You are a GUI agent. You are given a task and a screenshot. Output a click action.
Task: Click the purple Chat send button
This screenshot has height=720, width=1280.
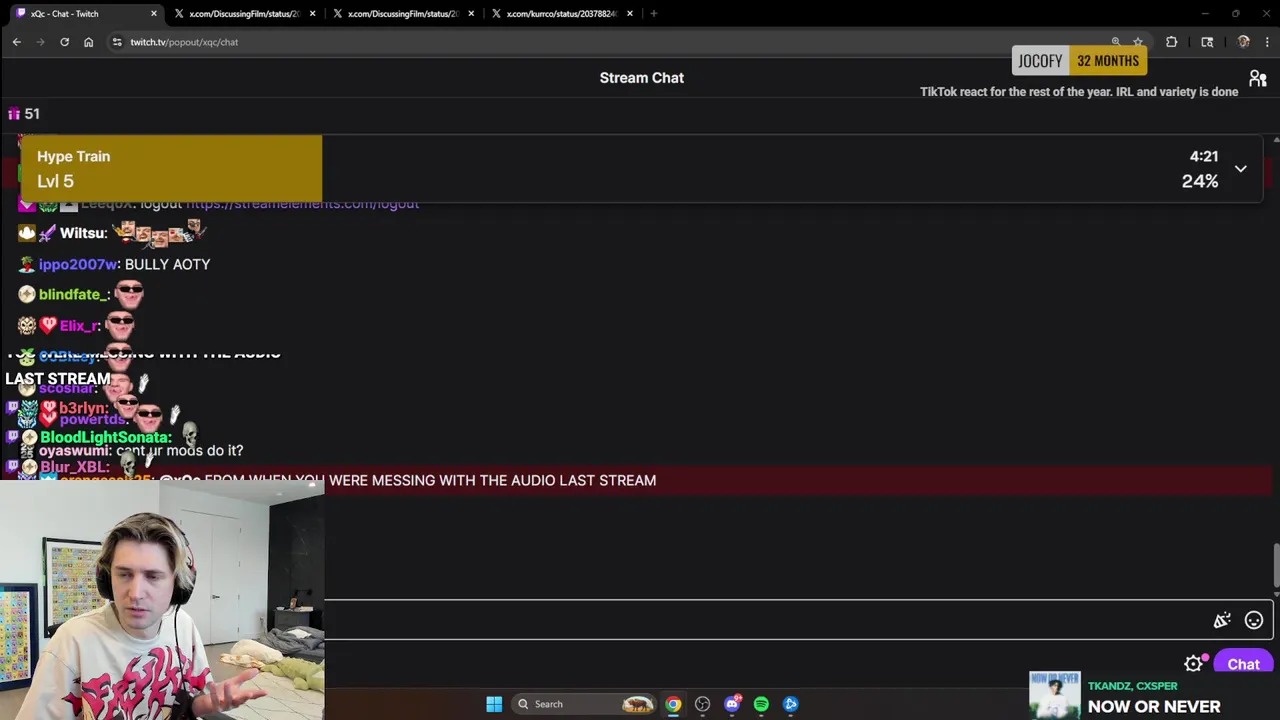(1243, 664)
